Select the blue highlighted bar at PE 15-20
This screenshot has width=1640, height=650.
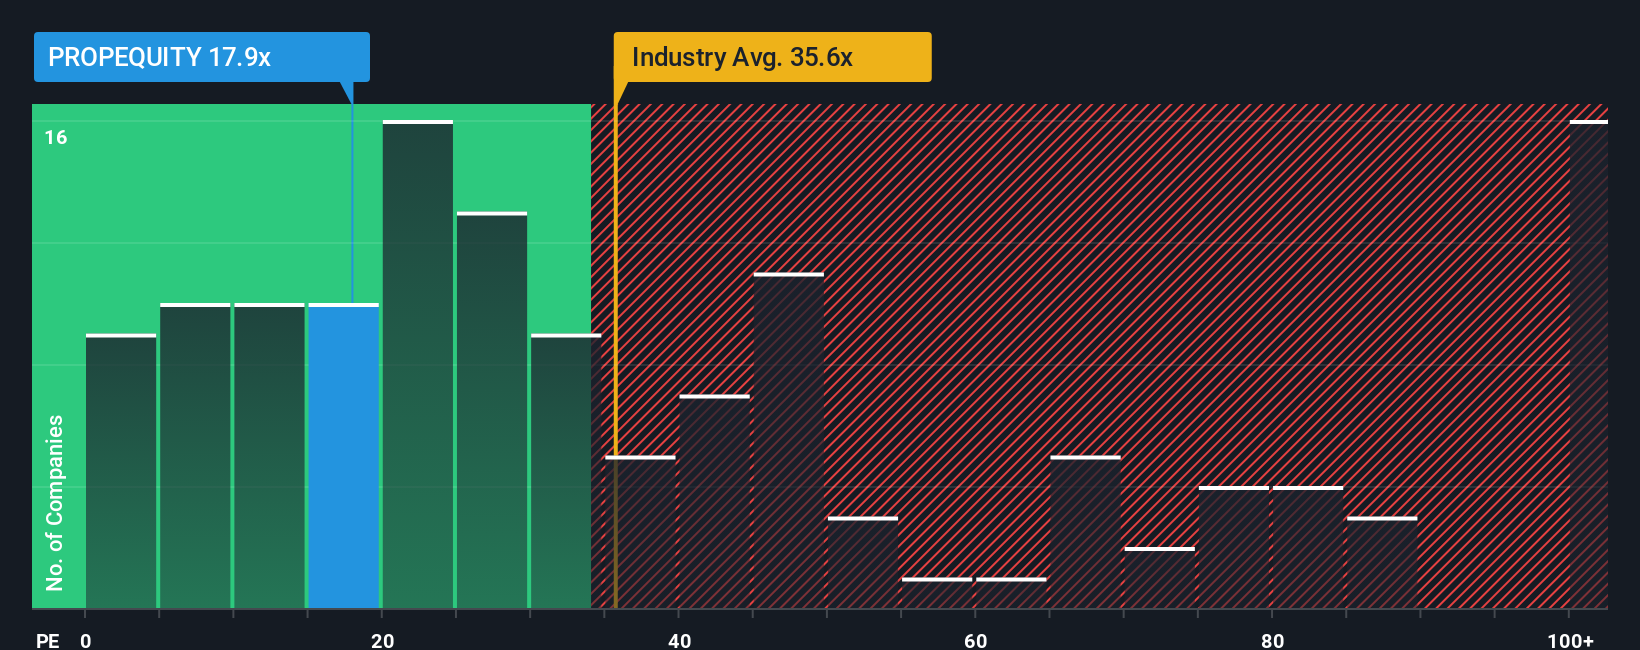coord(344,456)
